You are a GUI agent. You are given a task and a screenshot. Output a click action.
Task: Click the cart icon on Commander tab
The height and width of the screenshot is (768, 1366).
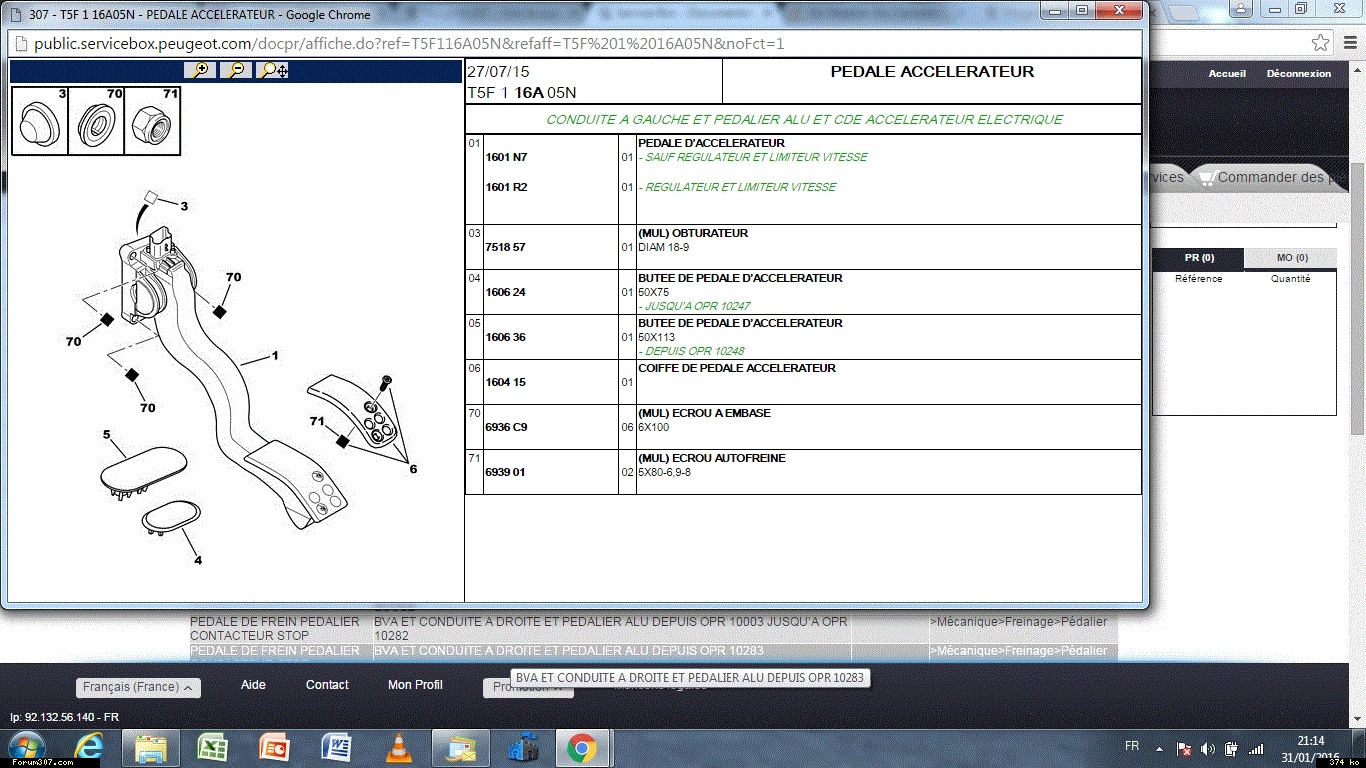(1206, 178)
